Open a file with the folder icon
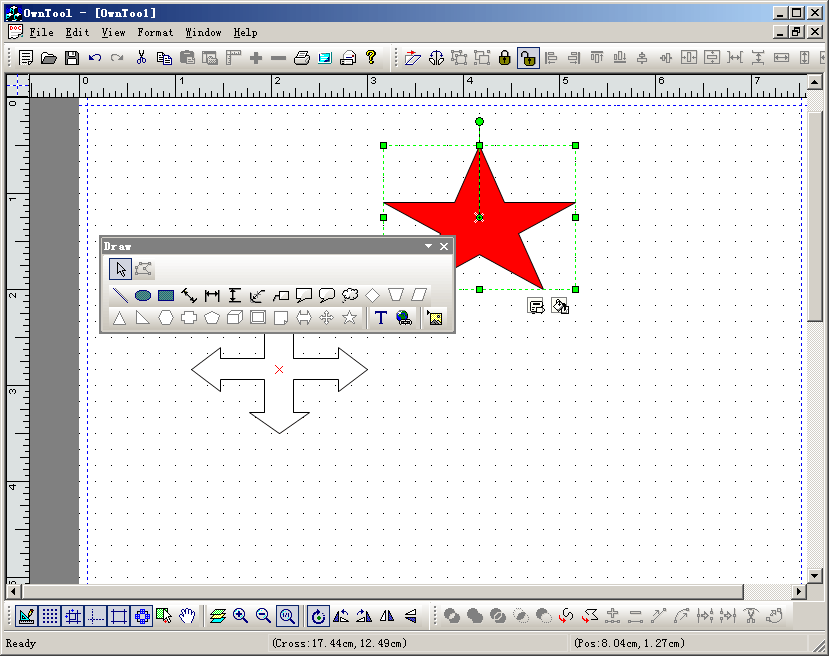The height and width of the screenshot is (656, 829). click(x=49, y=57)
